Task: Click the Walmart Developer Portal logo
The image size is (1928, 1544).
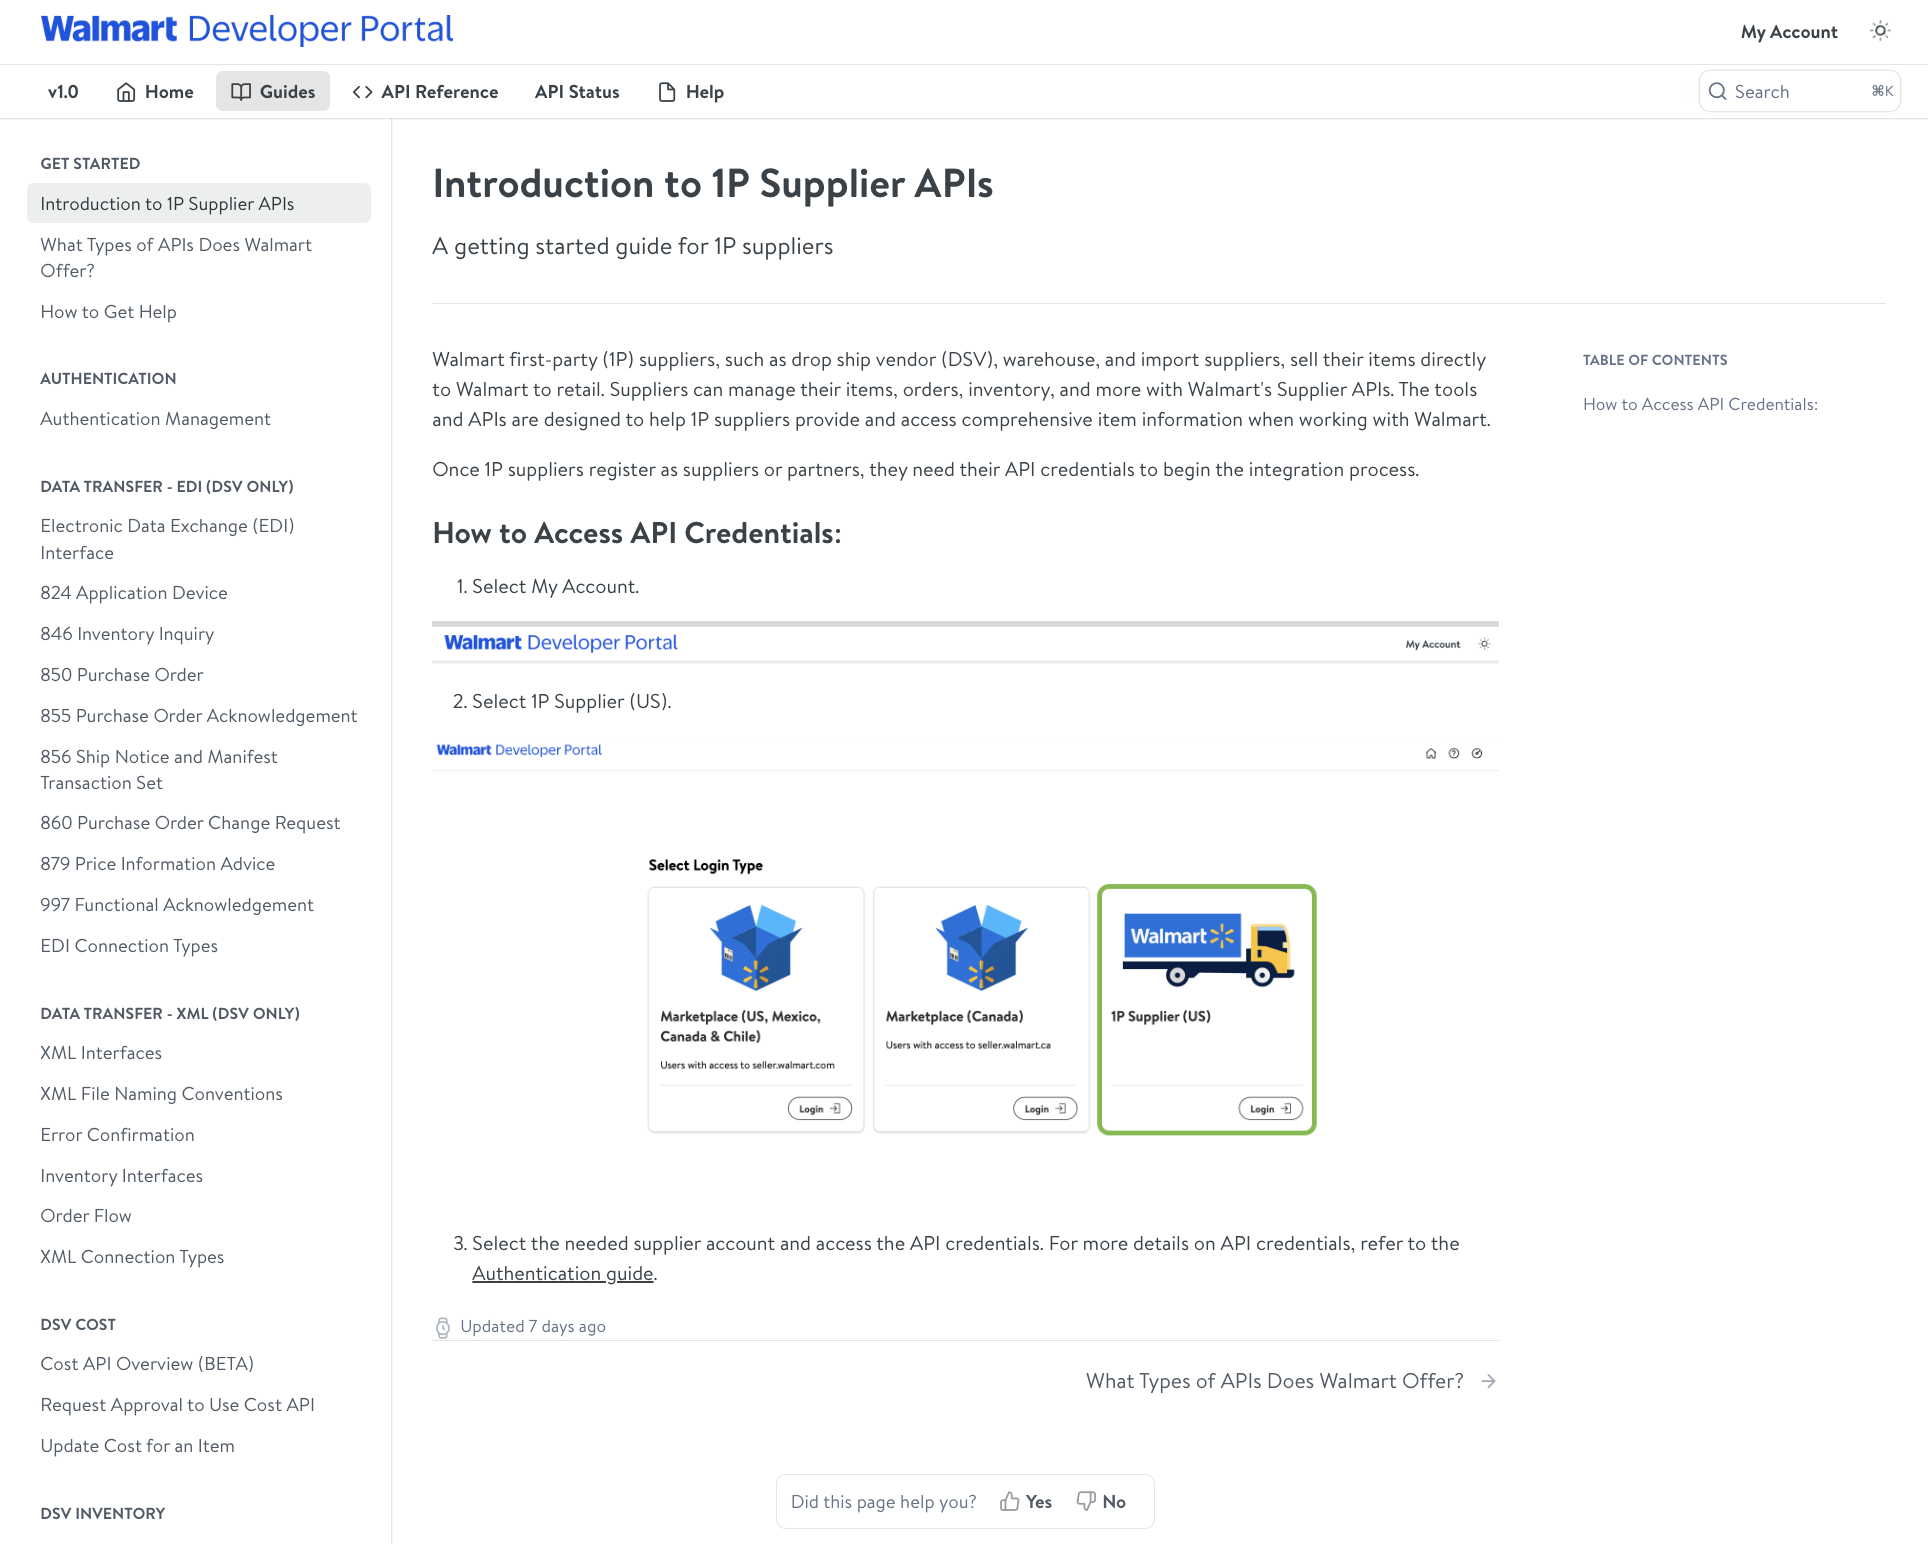Action: pos(247,30)
